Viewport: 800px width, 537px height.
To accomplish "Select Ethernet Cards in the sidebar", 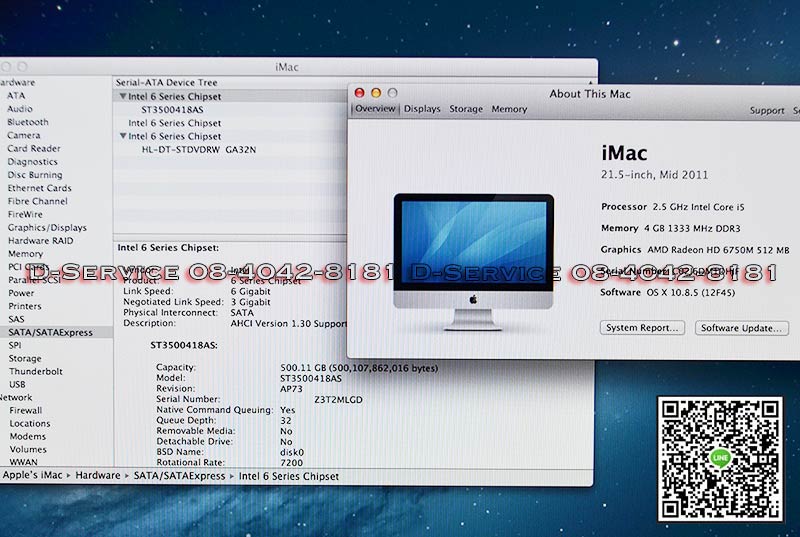I will pos(39,188).
